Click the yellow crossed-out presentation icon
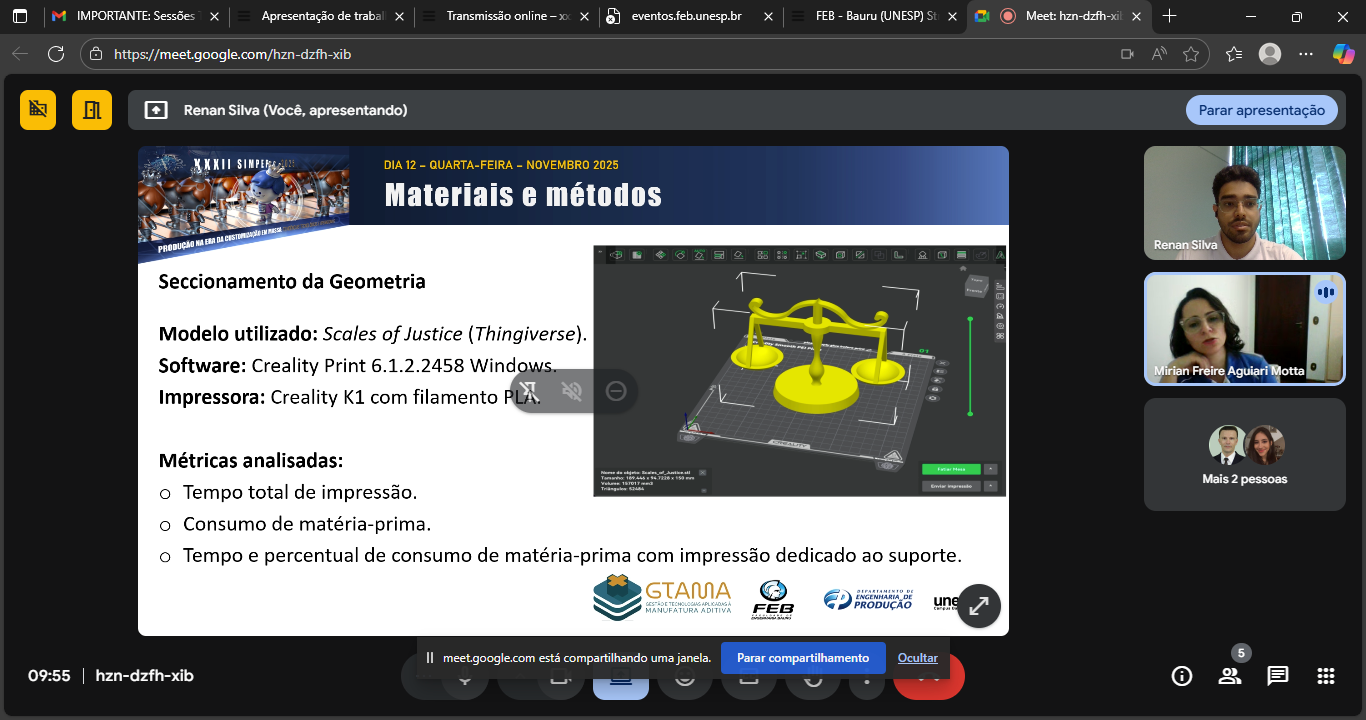Image resolution: width=1366 pixels, height=720 pixels. coord(38,110)
